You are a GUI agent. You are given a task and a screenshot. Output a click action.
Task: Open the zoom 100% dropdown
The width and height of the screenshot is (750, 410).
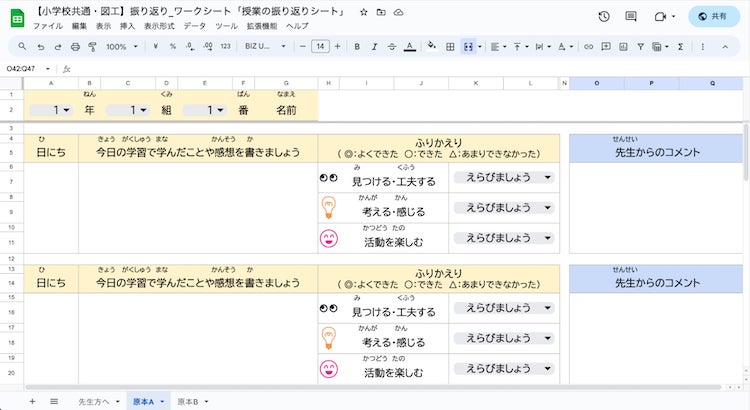coord(122,47)
